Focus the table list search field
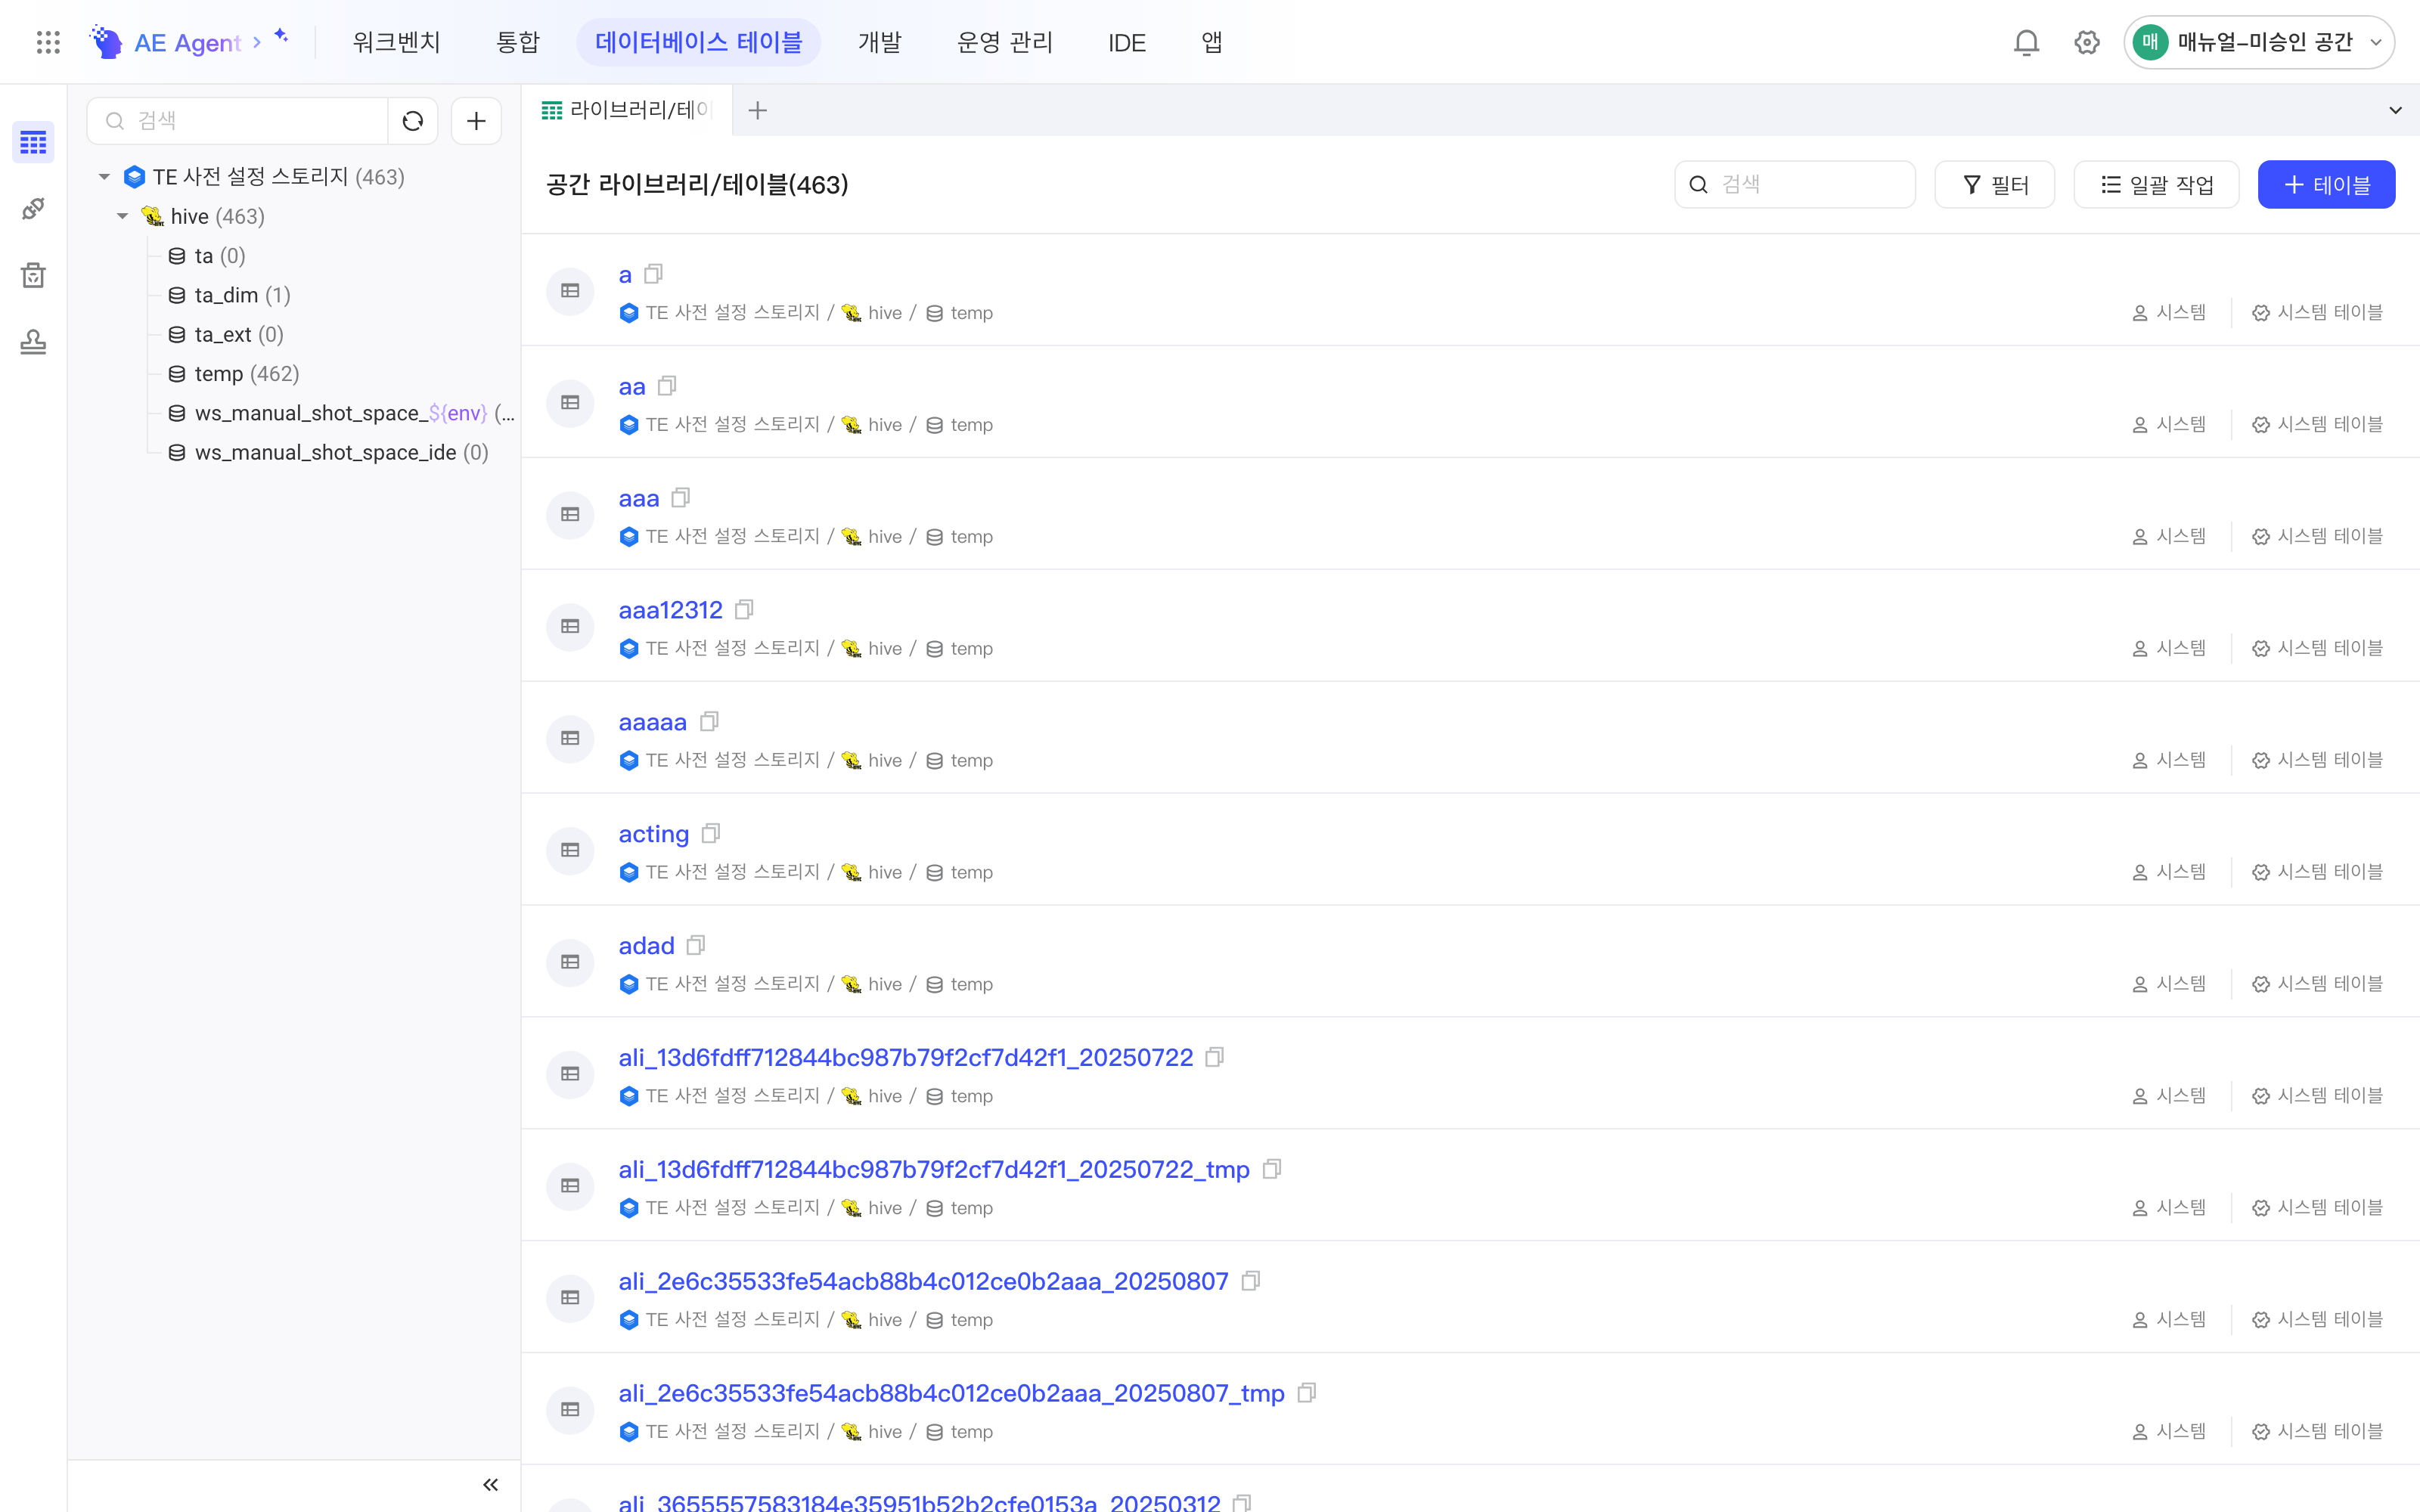This screenshot has height=1512, width=2420. point(1795,184)
